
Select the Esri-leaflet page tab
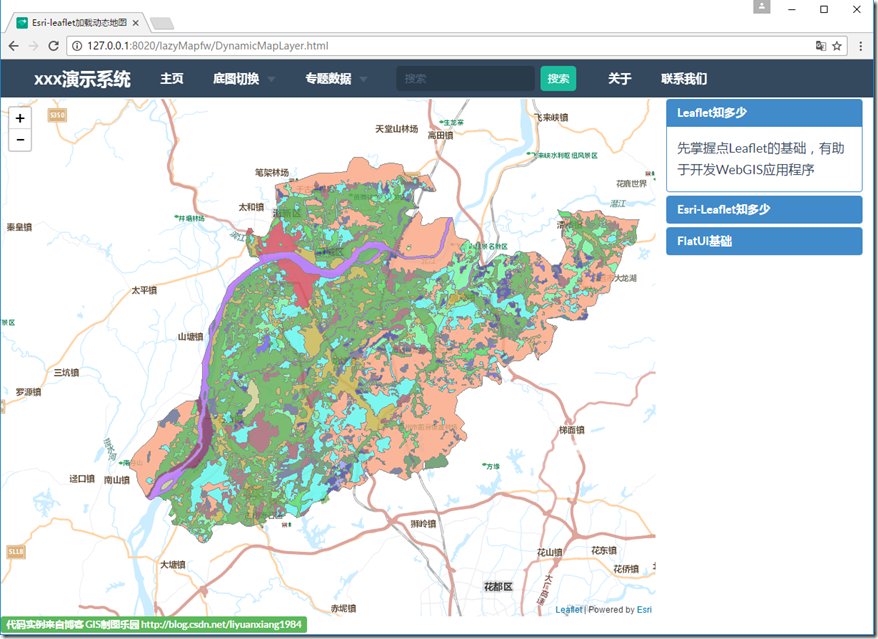(78, 23)
